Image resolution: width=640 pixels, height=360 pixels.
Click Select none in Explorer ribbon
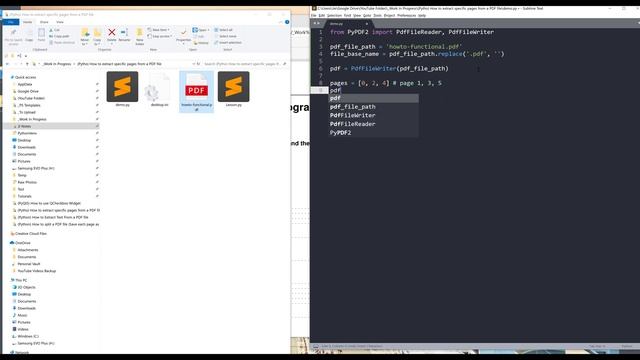(225, 36)
